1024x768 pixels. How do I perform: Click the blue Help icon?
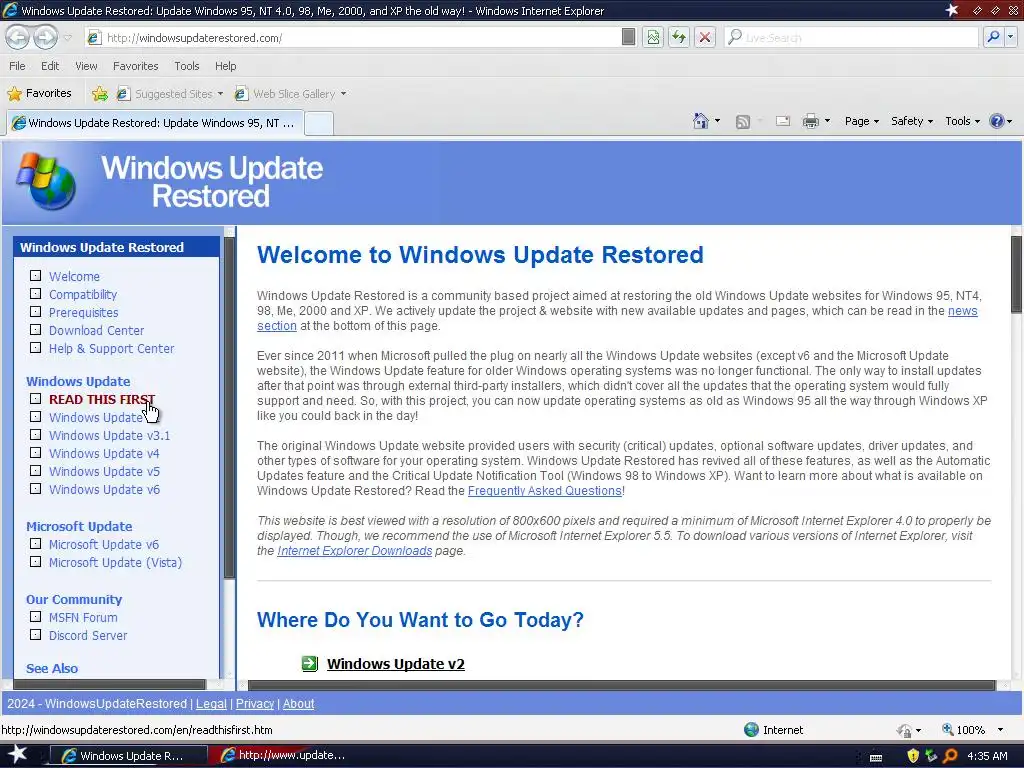(997, 121)
